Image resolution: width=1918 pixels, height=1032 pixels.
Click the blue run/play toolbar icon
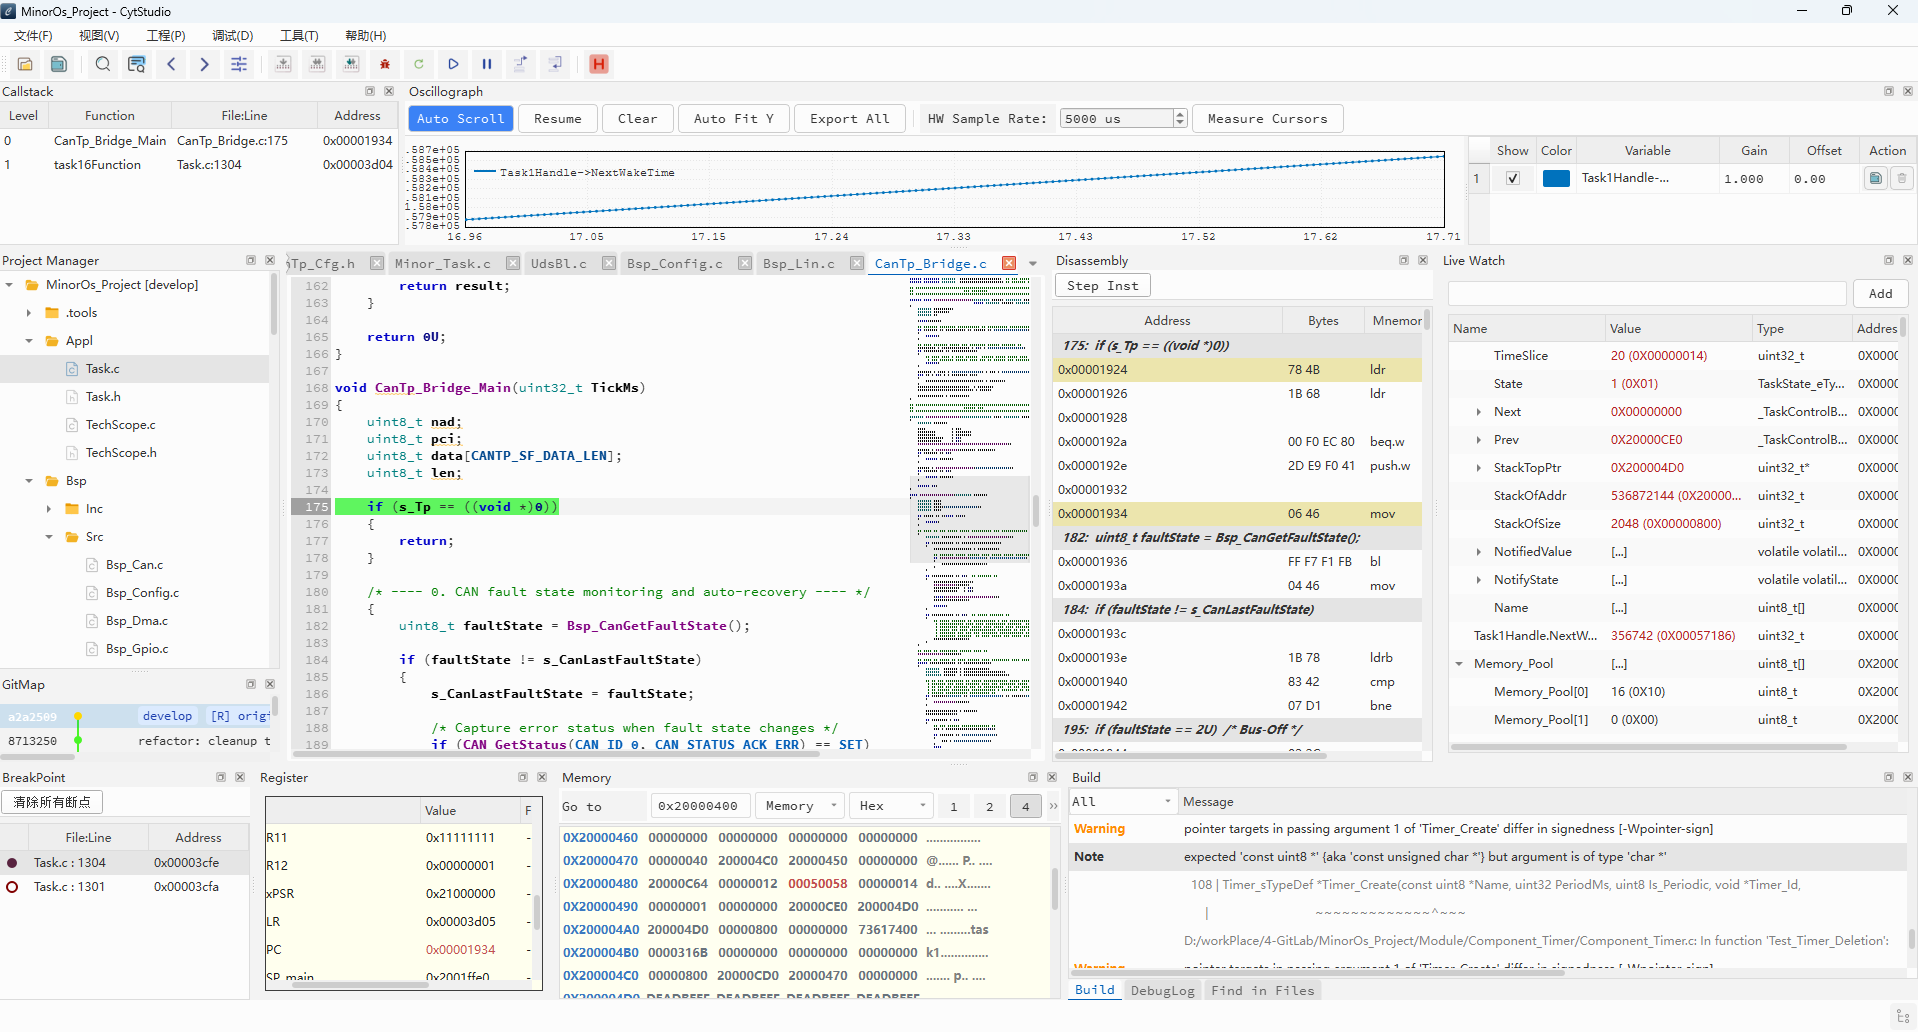[x=453, y=64]
